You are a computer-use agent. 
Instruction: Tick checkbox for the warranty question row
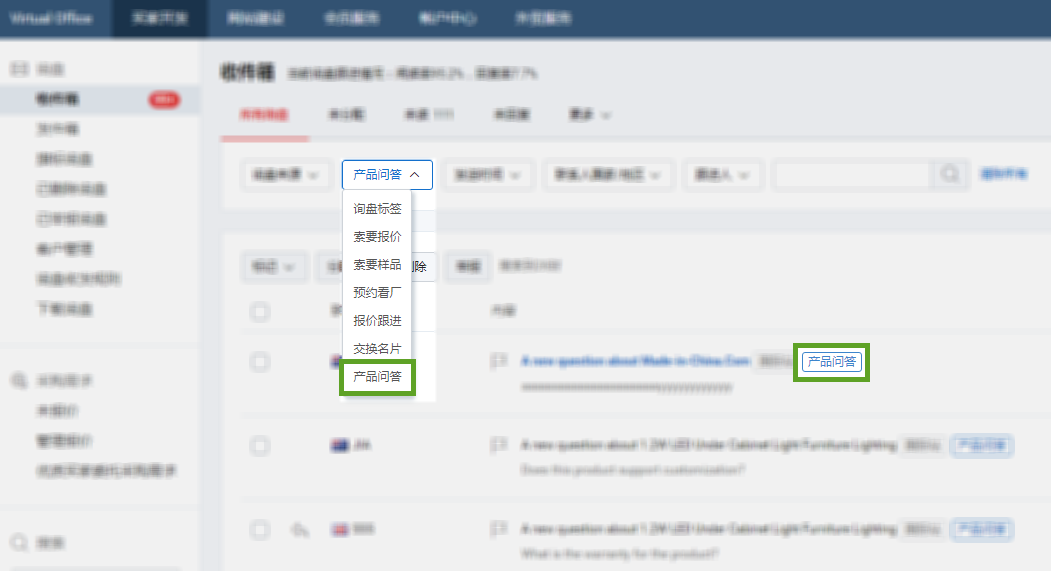point(260,529)
